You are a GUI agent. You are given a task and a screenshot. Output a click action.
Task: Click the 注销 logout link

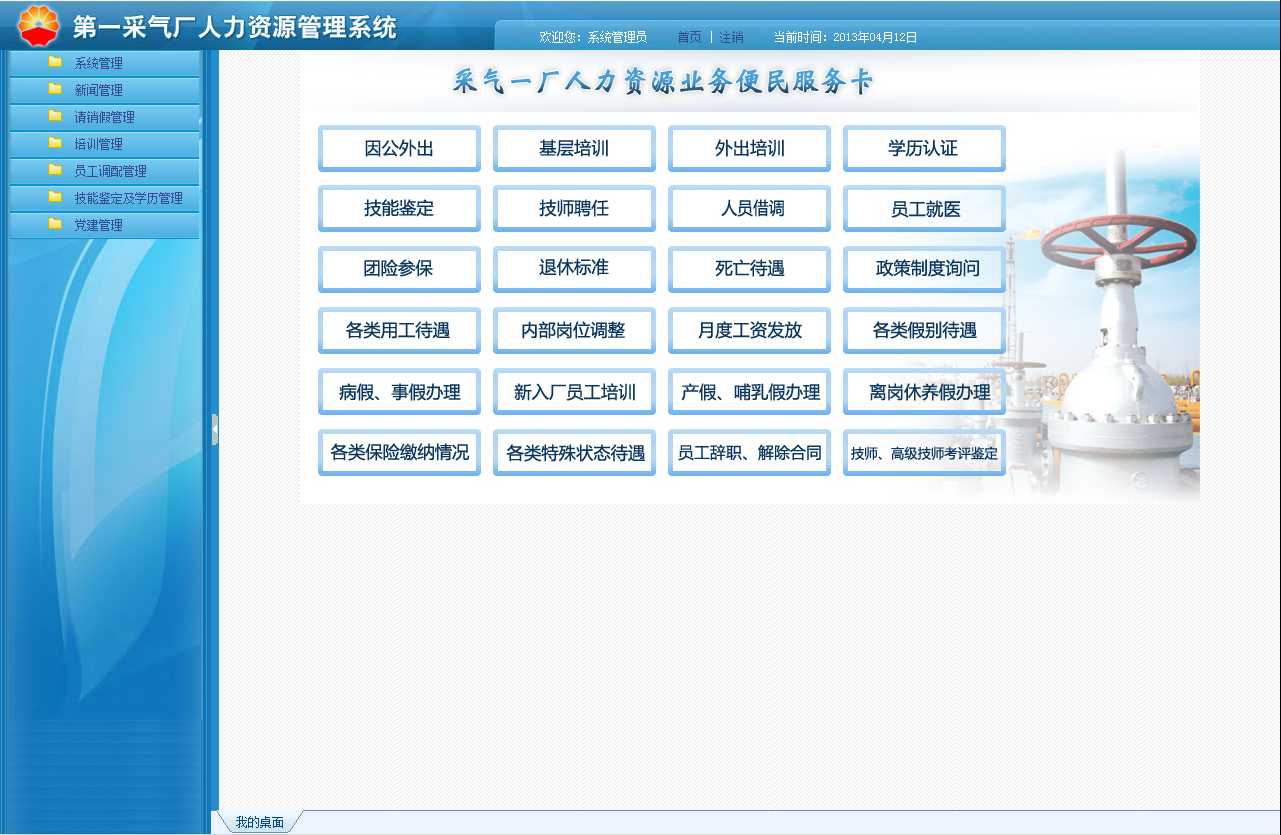[731, 37]
